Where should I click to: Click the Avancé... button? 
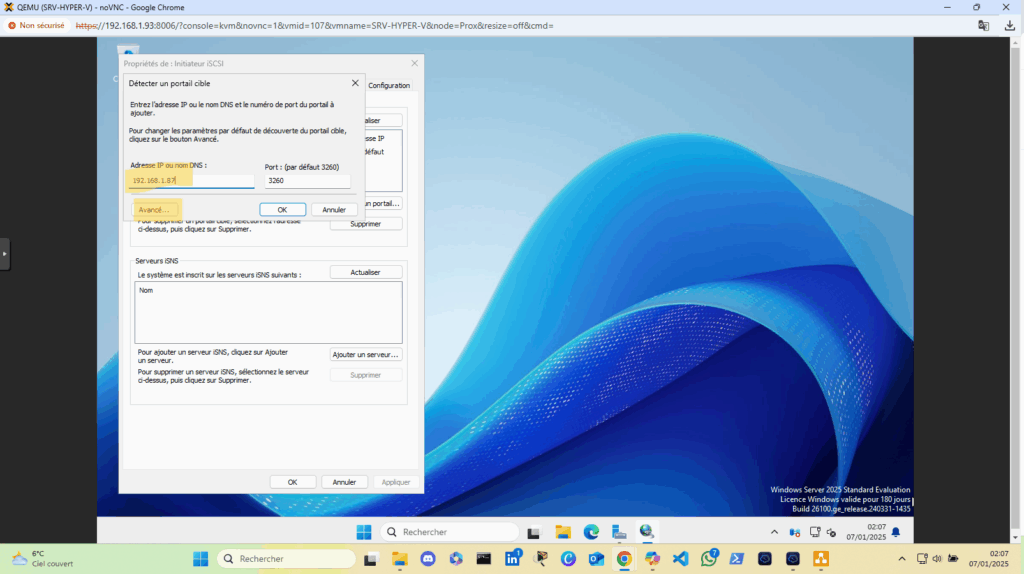(153, 210)
